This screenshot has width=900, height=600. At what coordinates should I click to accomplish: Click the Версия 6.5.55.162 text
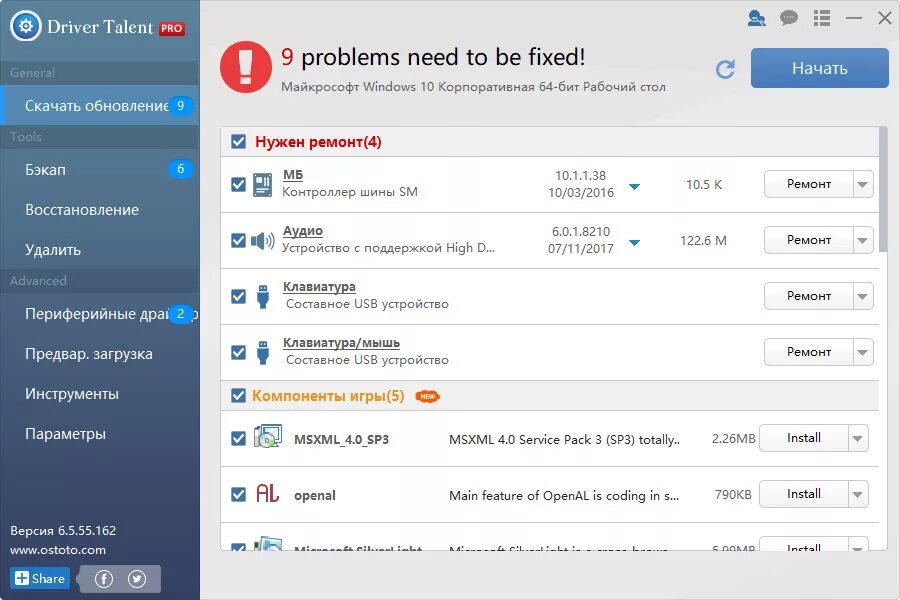(63, 531)
